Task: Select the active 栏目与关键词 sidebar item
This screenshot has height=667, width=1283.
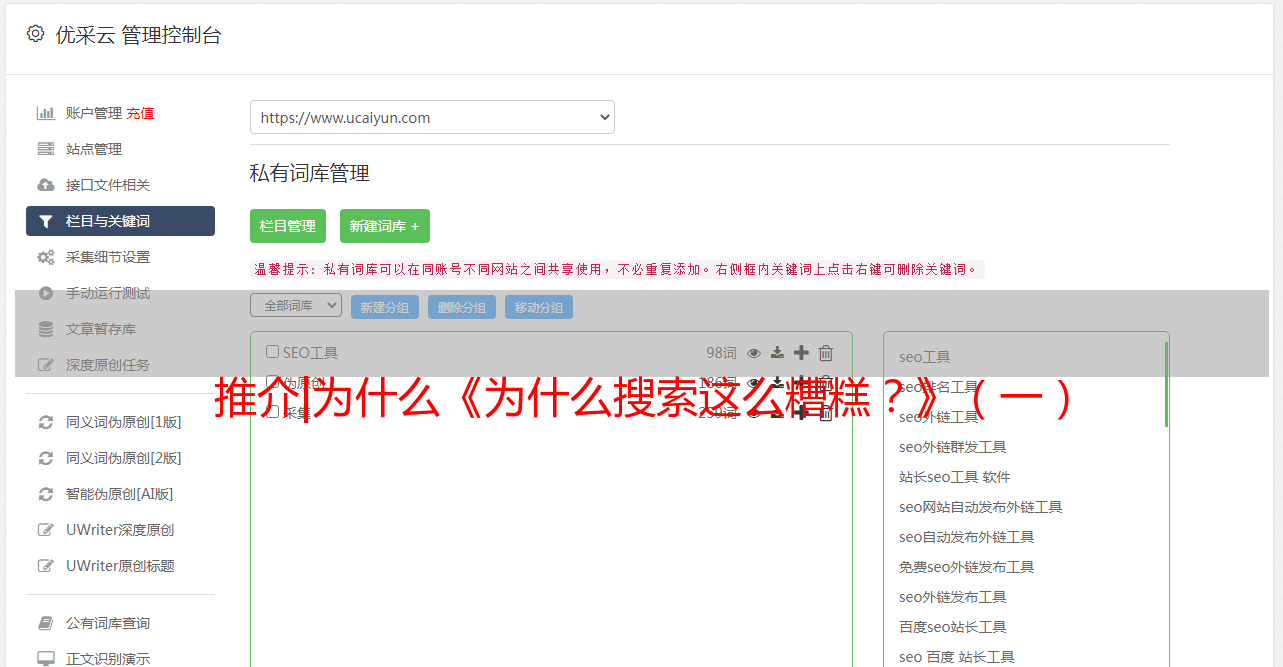Action: 120,221
